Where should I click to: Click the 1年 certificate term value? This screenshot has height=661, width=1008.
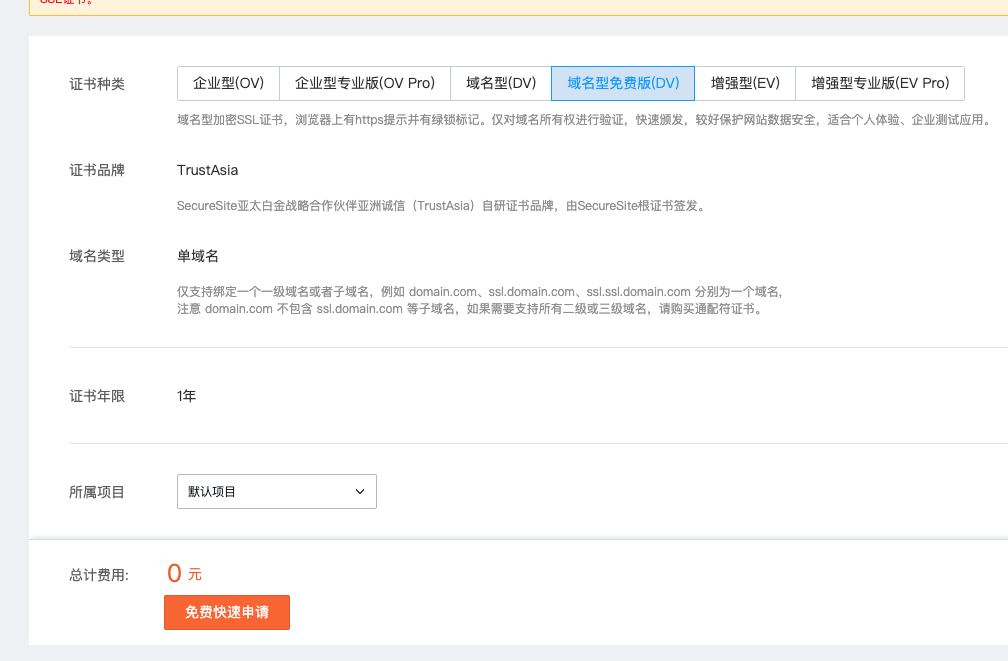(x=187, y=396)
